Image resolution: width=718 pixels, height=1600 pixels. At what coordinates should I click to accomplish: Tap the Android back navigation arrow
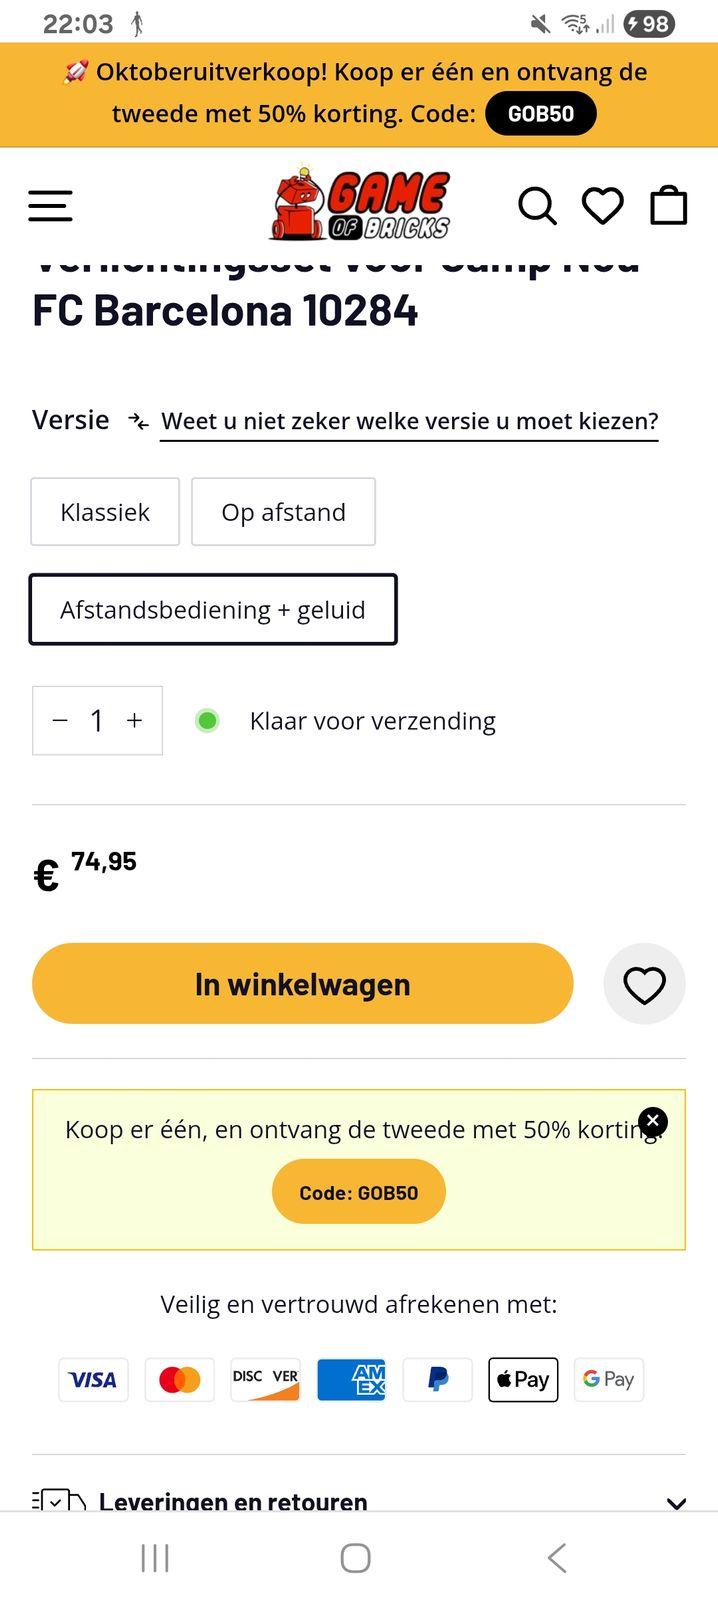point(557,1557)
